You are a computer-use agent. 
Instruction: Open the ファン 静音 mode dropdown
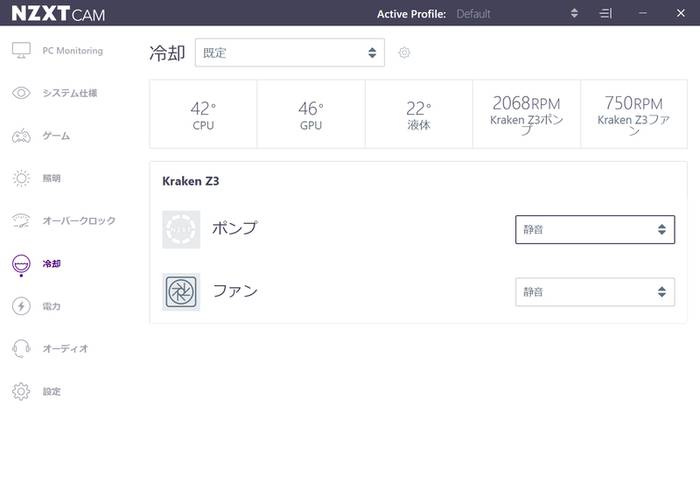click(595, 292)
